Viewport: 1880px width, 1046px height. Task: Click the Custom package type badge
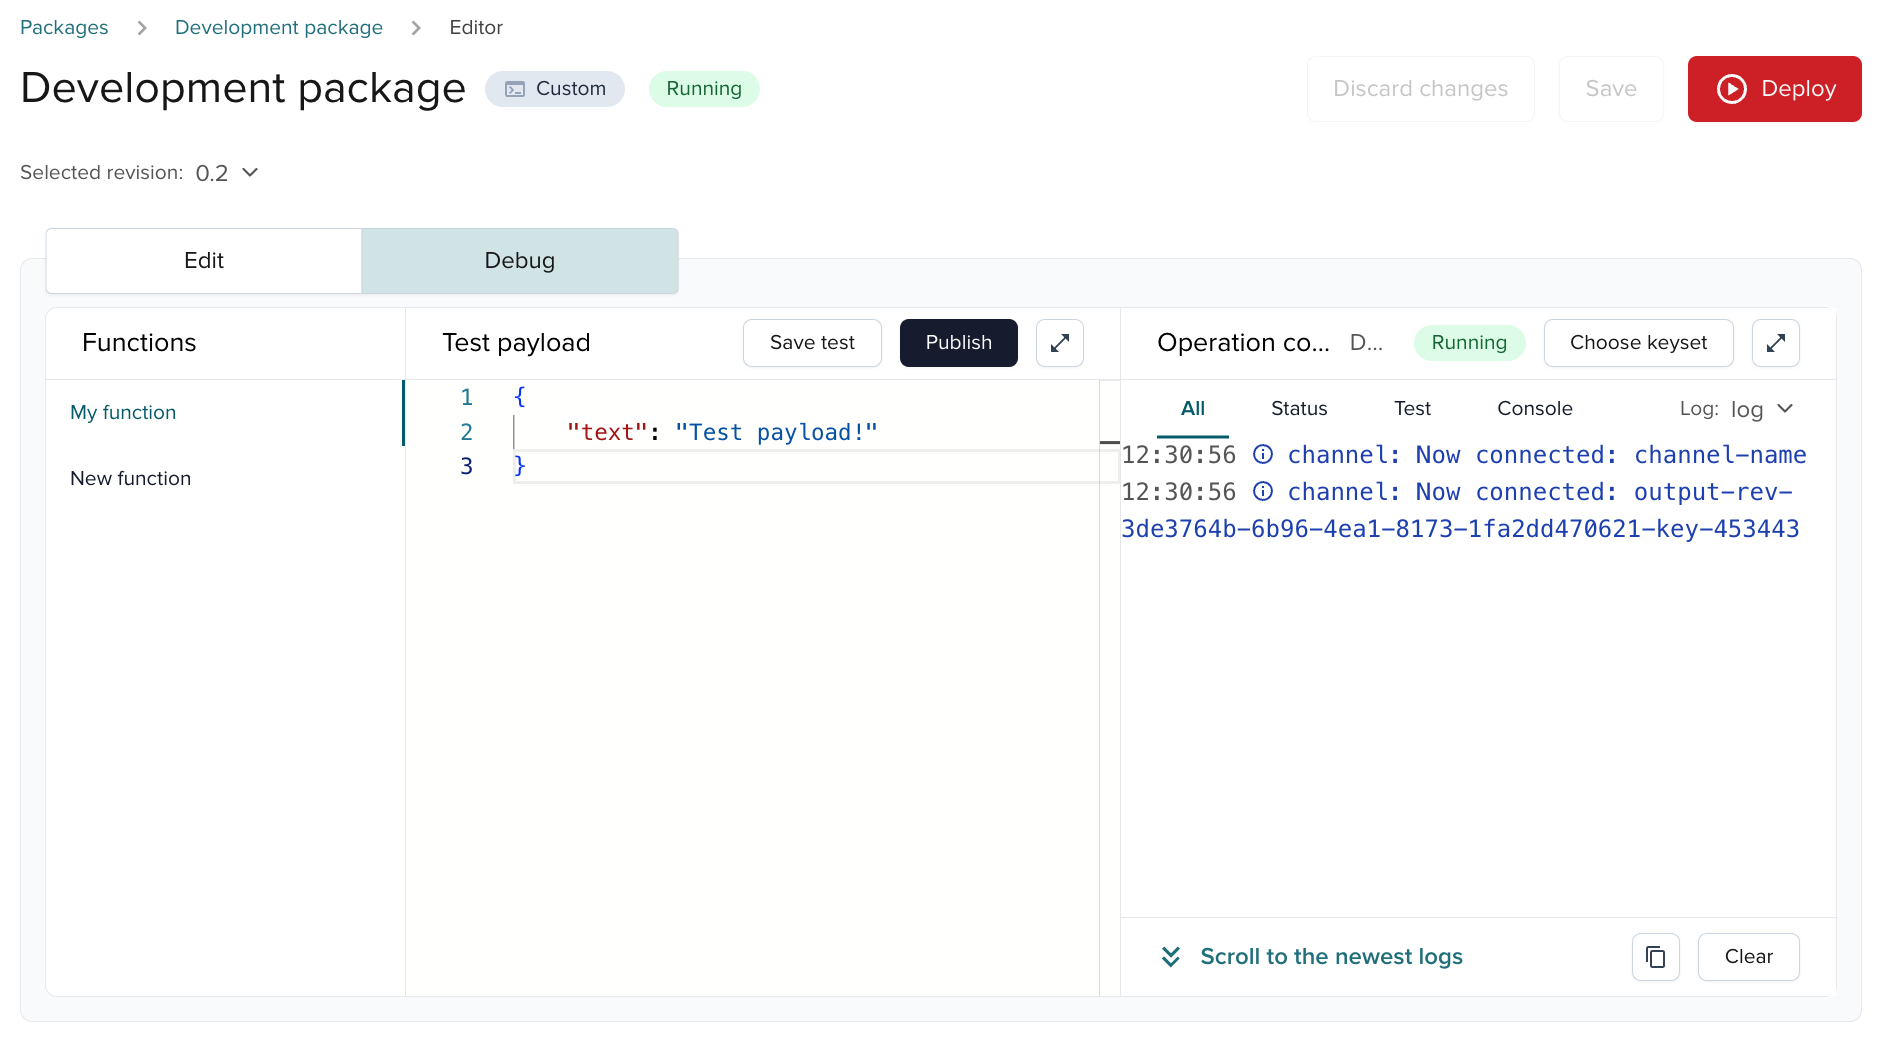pyautogui.click(x=555, y=89)
